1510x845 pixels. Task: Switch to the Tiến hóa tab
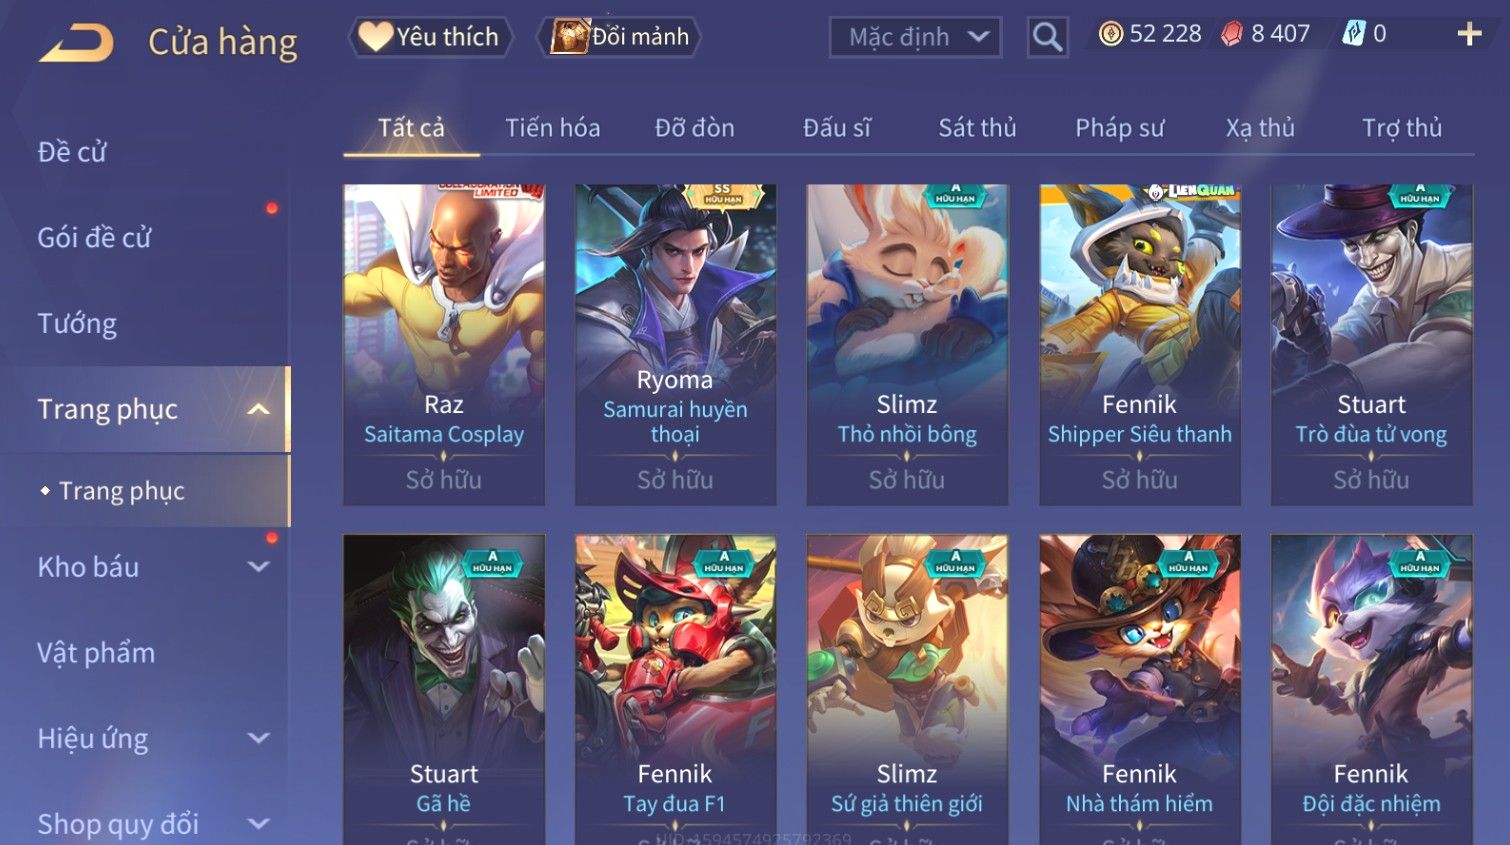pos(552,128)
